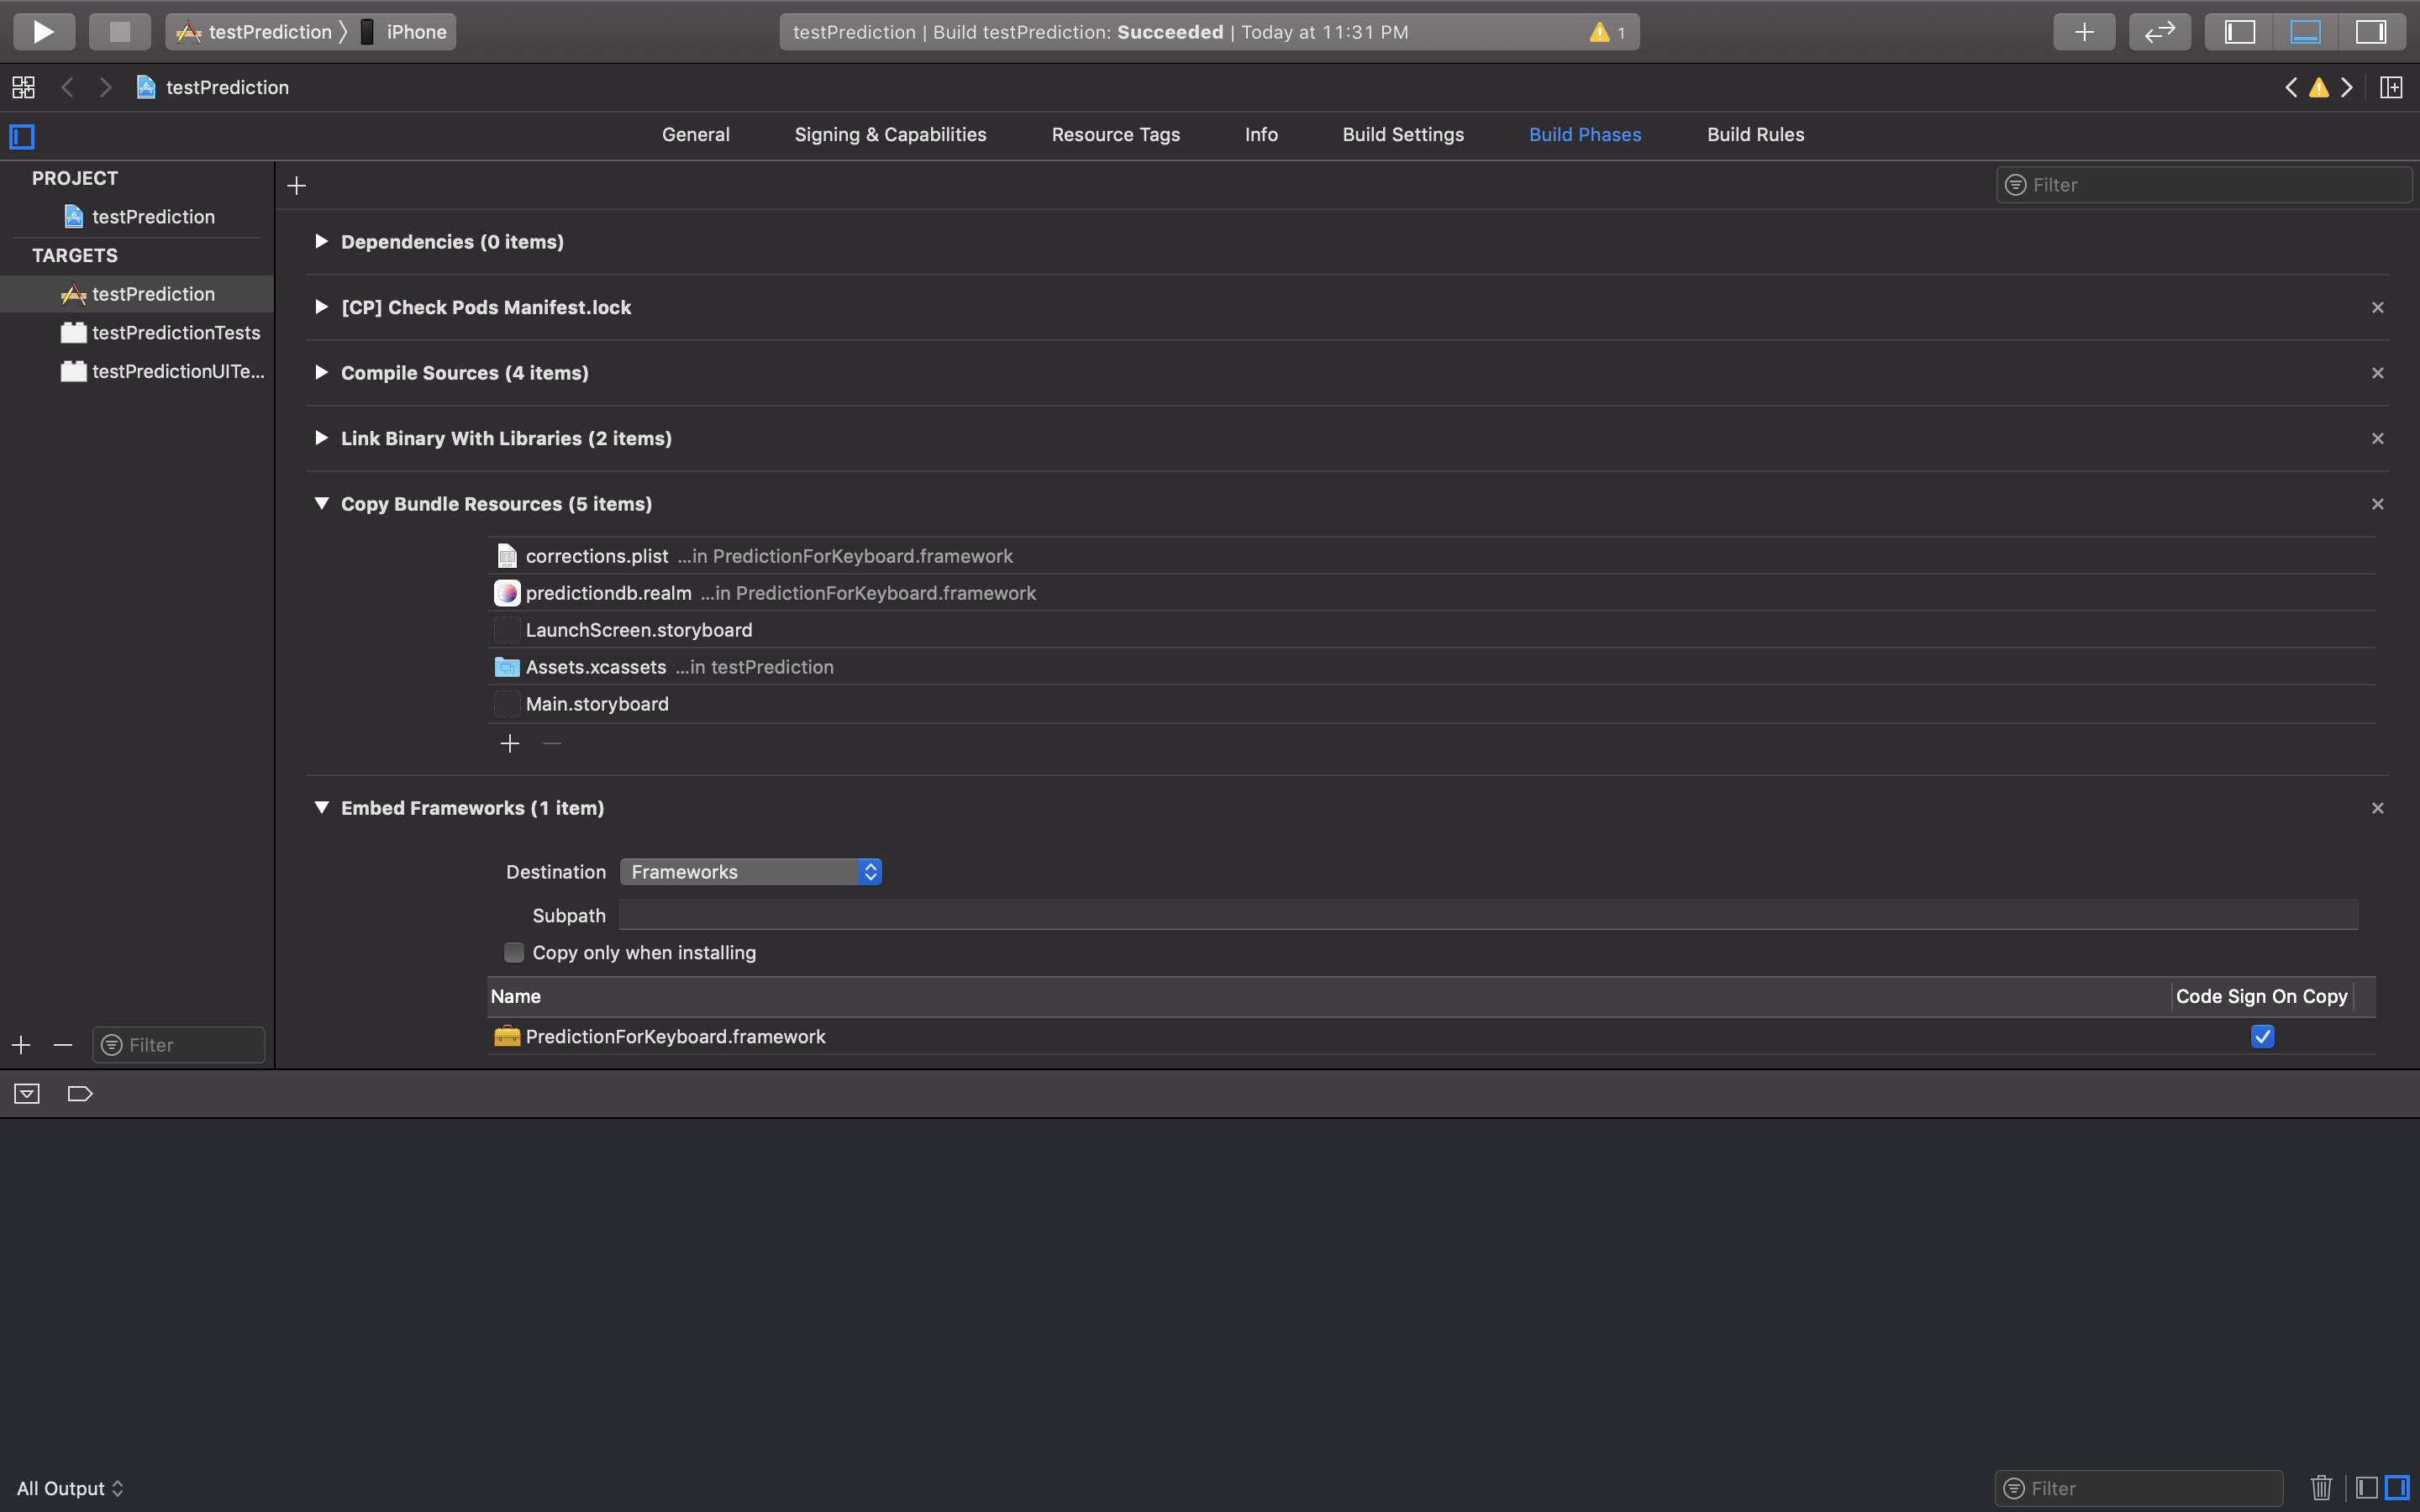Toggle the Debug area panel button
Viewport: 2420px width, 1512px height.
pyautogui.click(x=2305, y=32)
